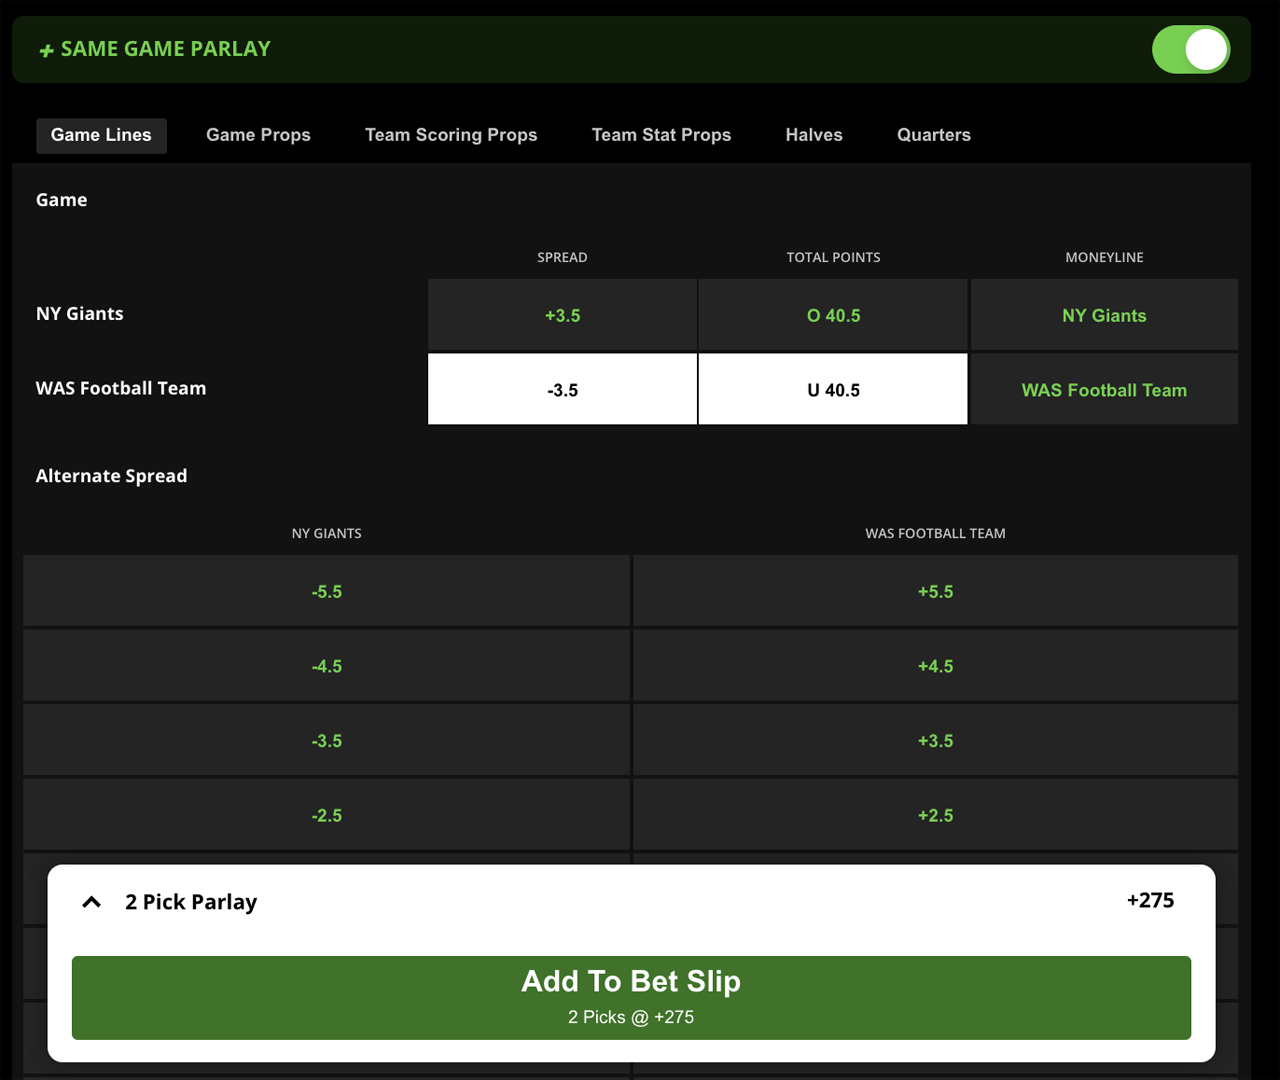Select WAS Football Team alternate spread +2.5
Screen dimensions: 1280x1080
tap(935, 815)
